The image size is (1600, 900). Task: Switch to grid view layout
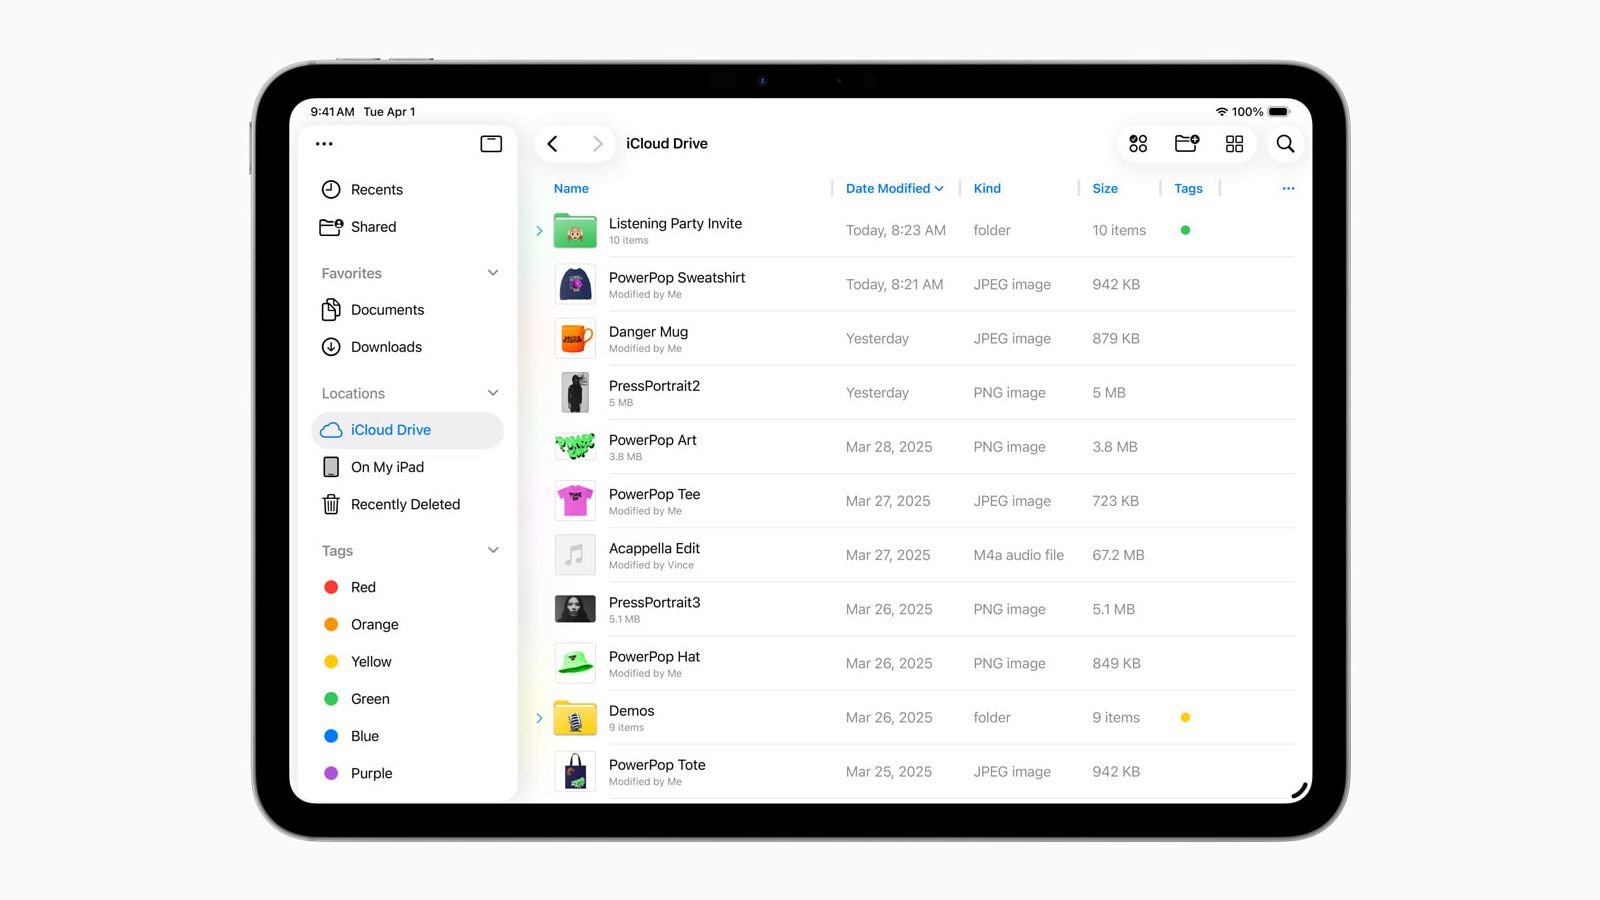coord(1233,143)
